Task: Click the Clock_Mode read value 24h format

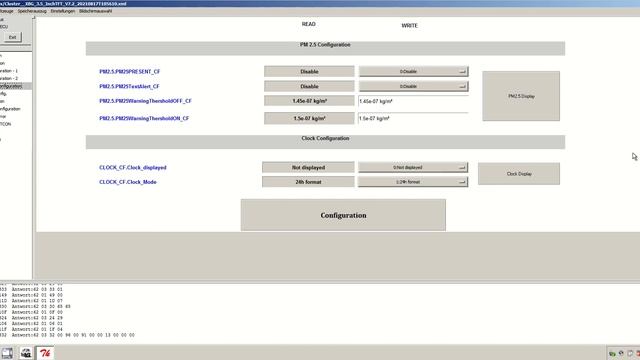Action: [x=308, y=182]
